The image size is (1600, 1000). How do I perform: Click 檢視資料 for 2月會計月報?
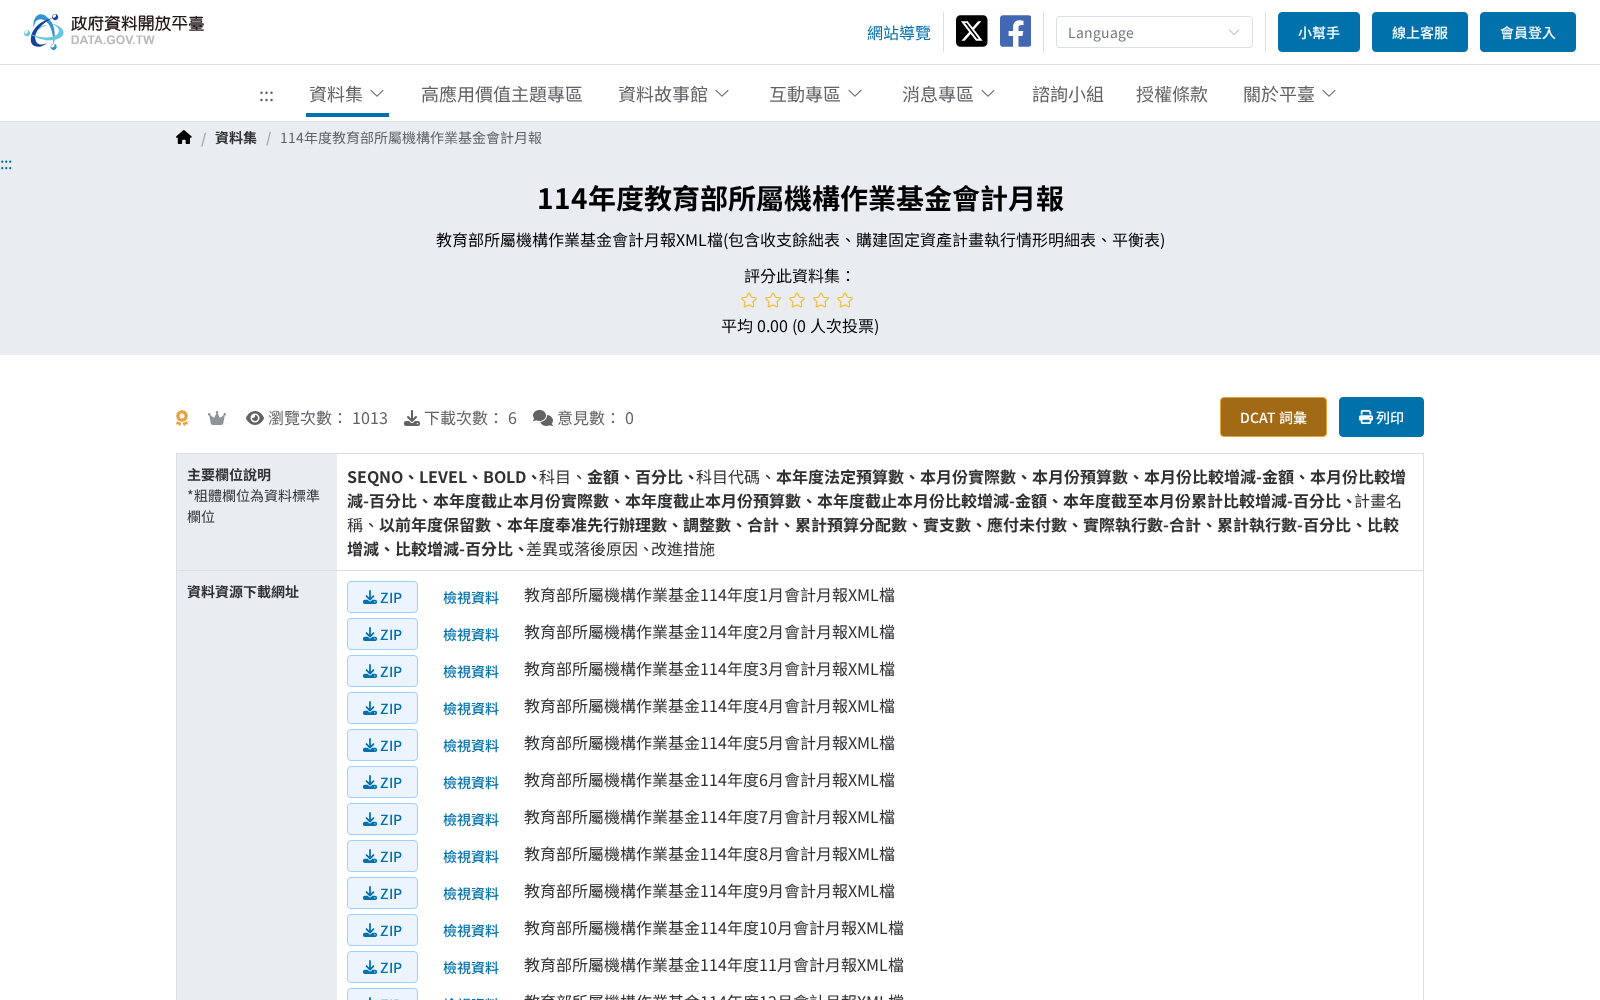[471, 634]
